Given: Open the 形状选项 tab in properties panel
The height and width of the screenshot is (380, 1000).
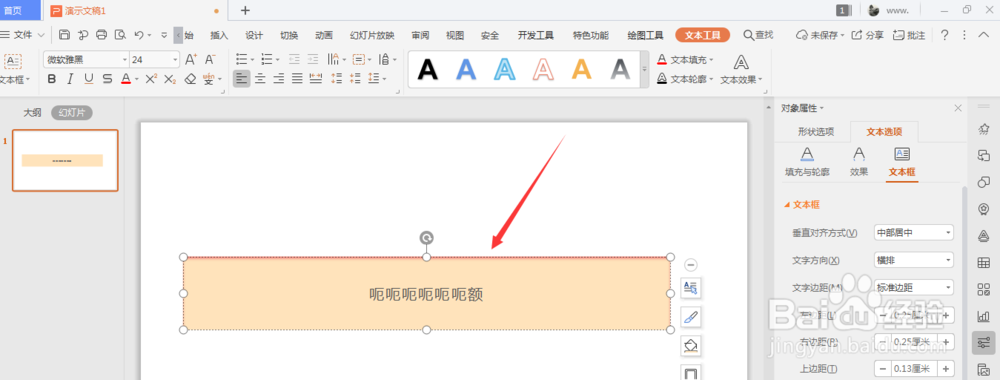Looking at the screenshot, I should 816,132.
